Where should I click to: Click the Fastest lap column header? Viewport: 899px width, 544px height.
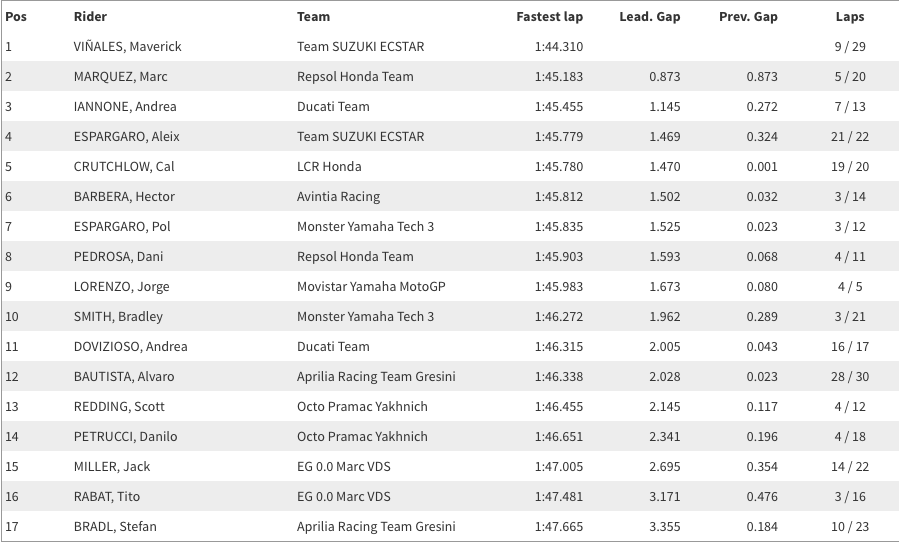(x=549, y=17)
